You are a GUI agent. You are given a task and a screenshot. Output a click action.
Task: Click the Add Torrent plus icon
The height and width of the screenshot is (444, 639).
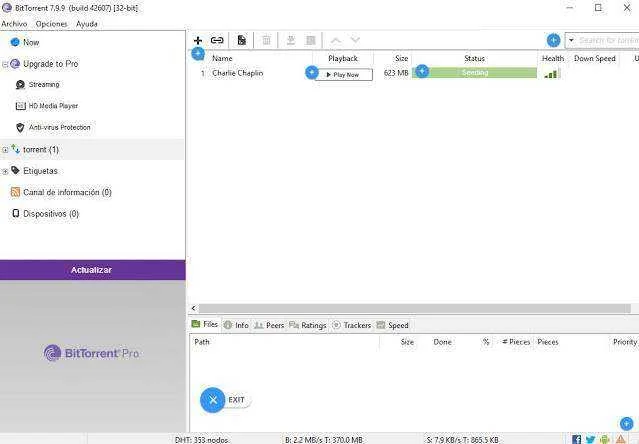pyautogui.click(x=198, y=40)
